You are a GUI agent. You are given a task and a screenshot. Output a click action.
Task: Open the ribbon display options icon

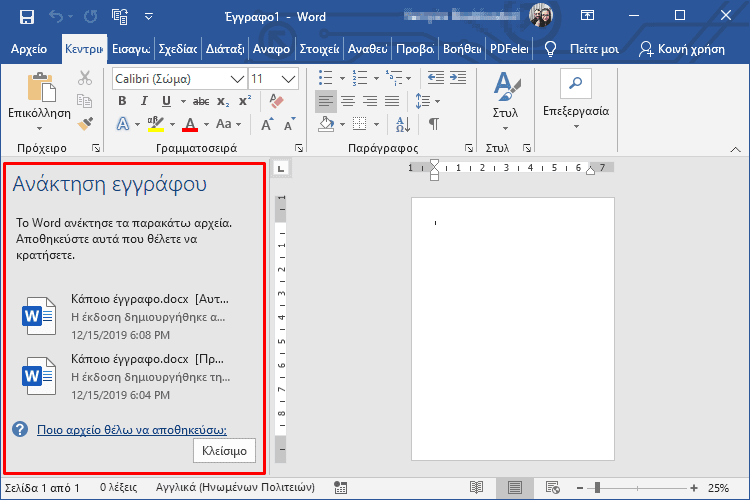tap(587, 16)
